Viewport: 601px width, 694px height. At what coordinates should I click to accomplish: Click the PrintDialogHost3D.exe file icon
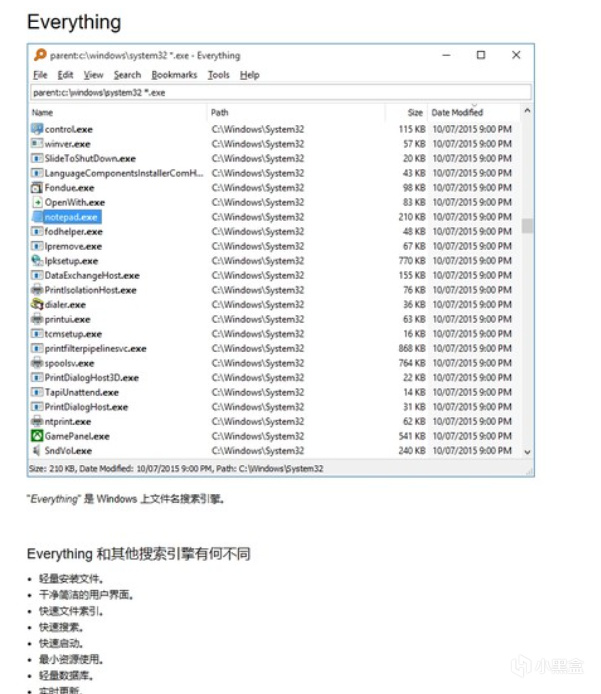click(x=37, y=378)
